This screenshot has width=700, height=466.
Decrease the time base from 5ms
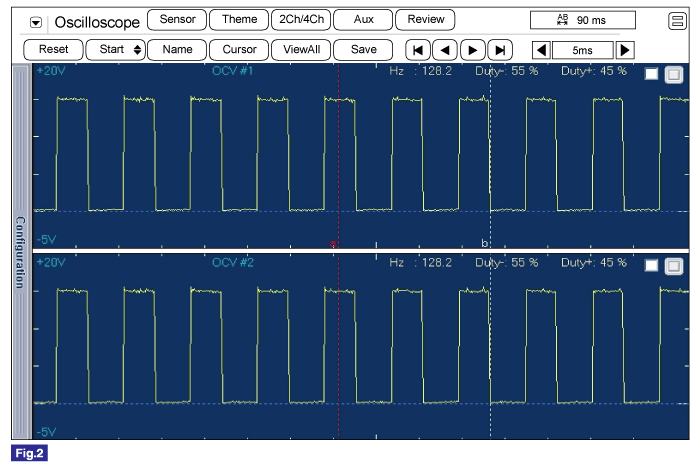click(x=541, y=50)
